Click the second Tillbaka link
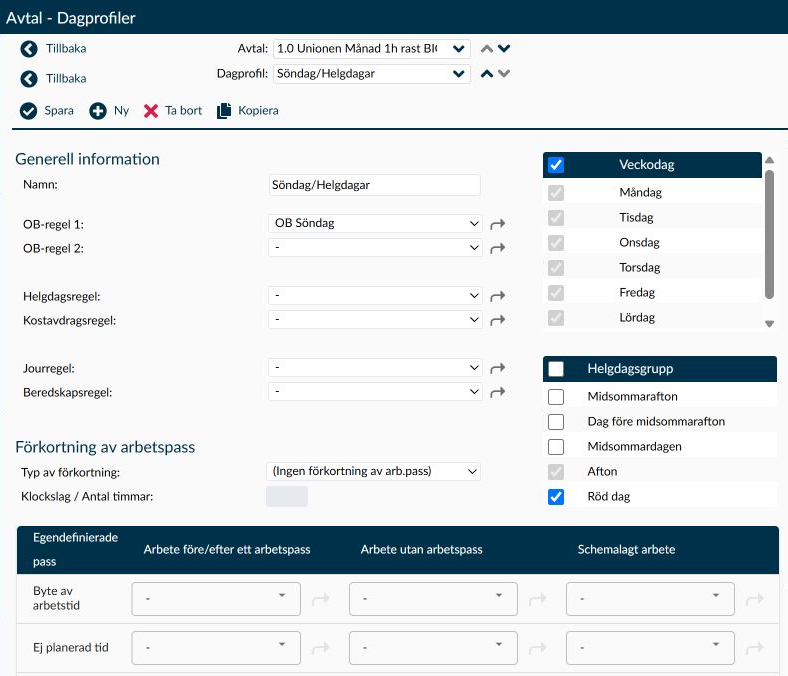 (x=66, y=78)
